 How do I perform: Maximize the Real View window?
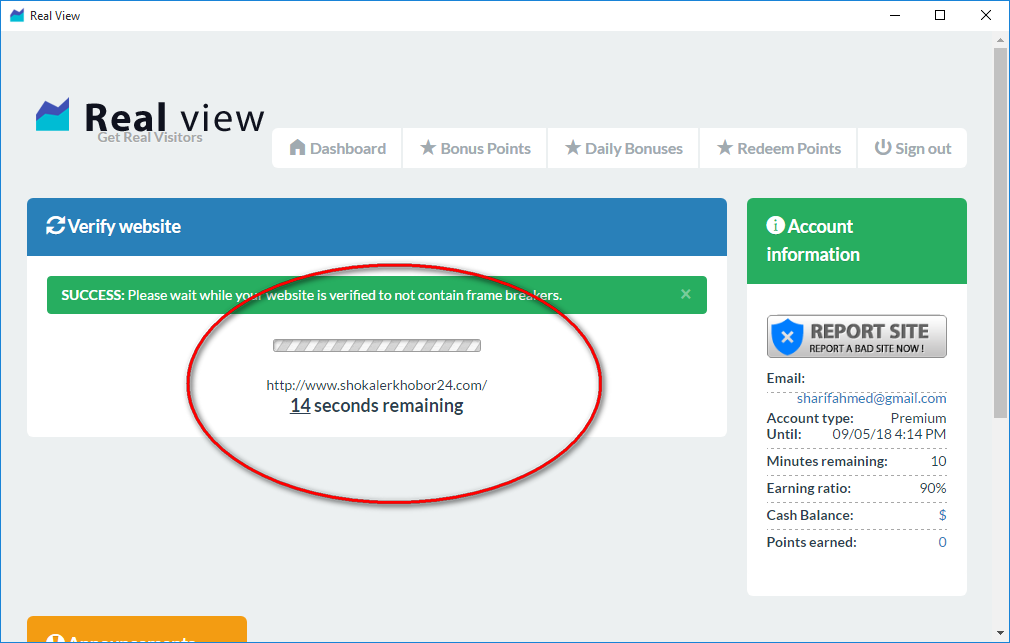[940, 15]
